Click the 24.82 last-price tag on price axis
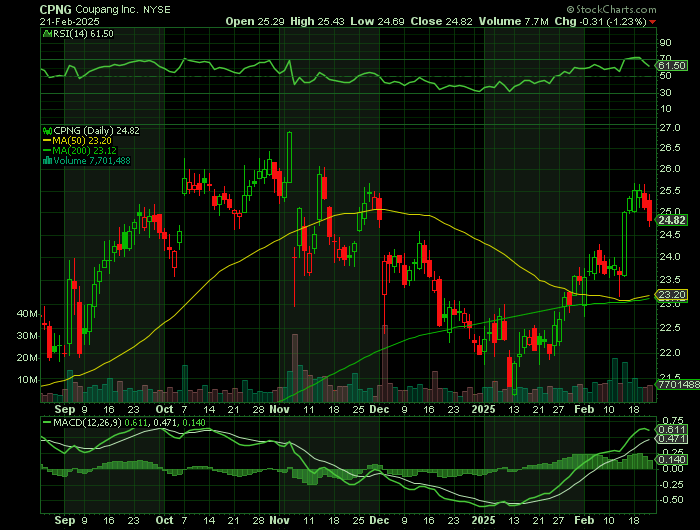 click(x=671, y=220)
